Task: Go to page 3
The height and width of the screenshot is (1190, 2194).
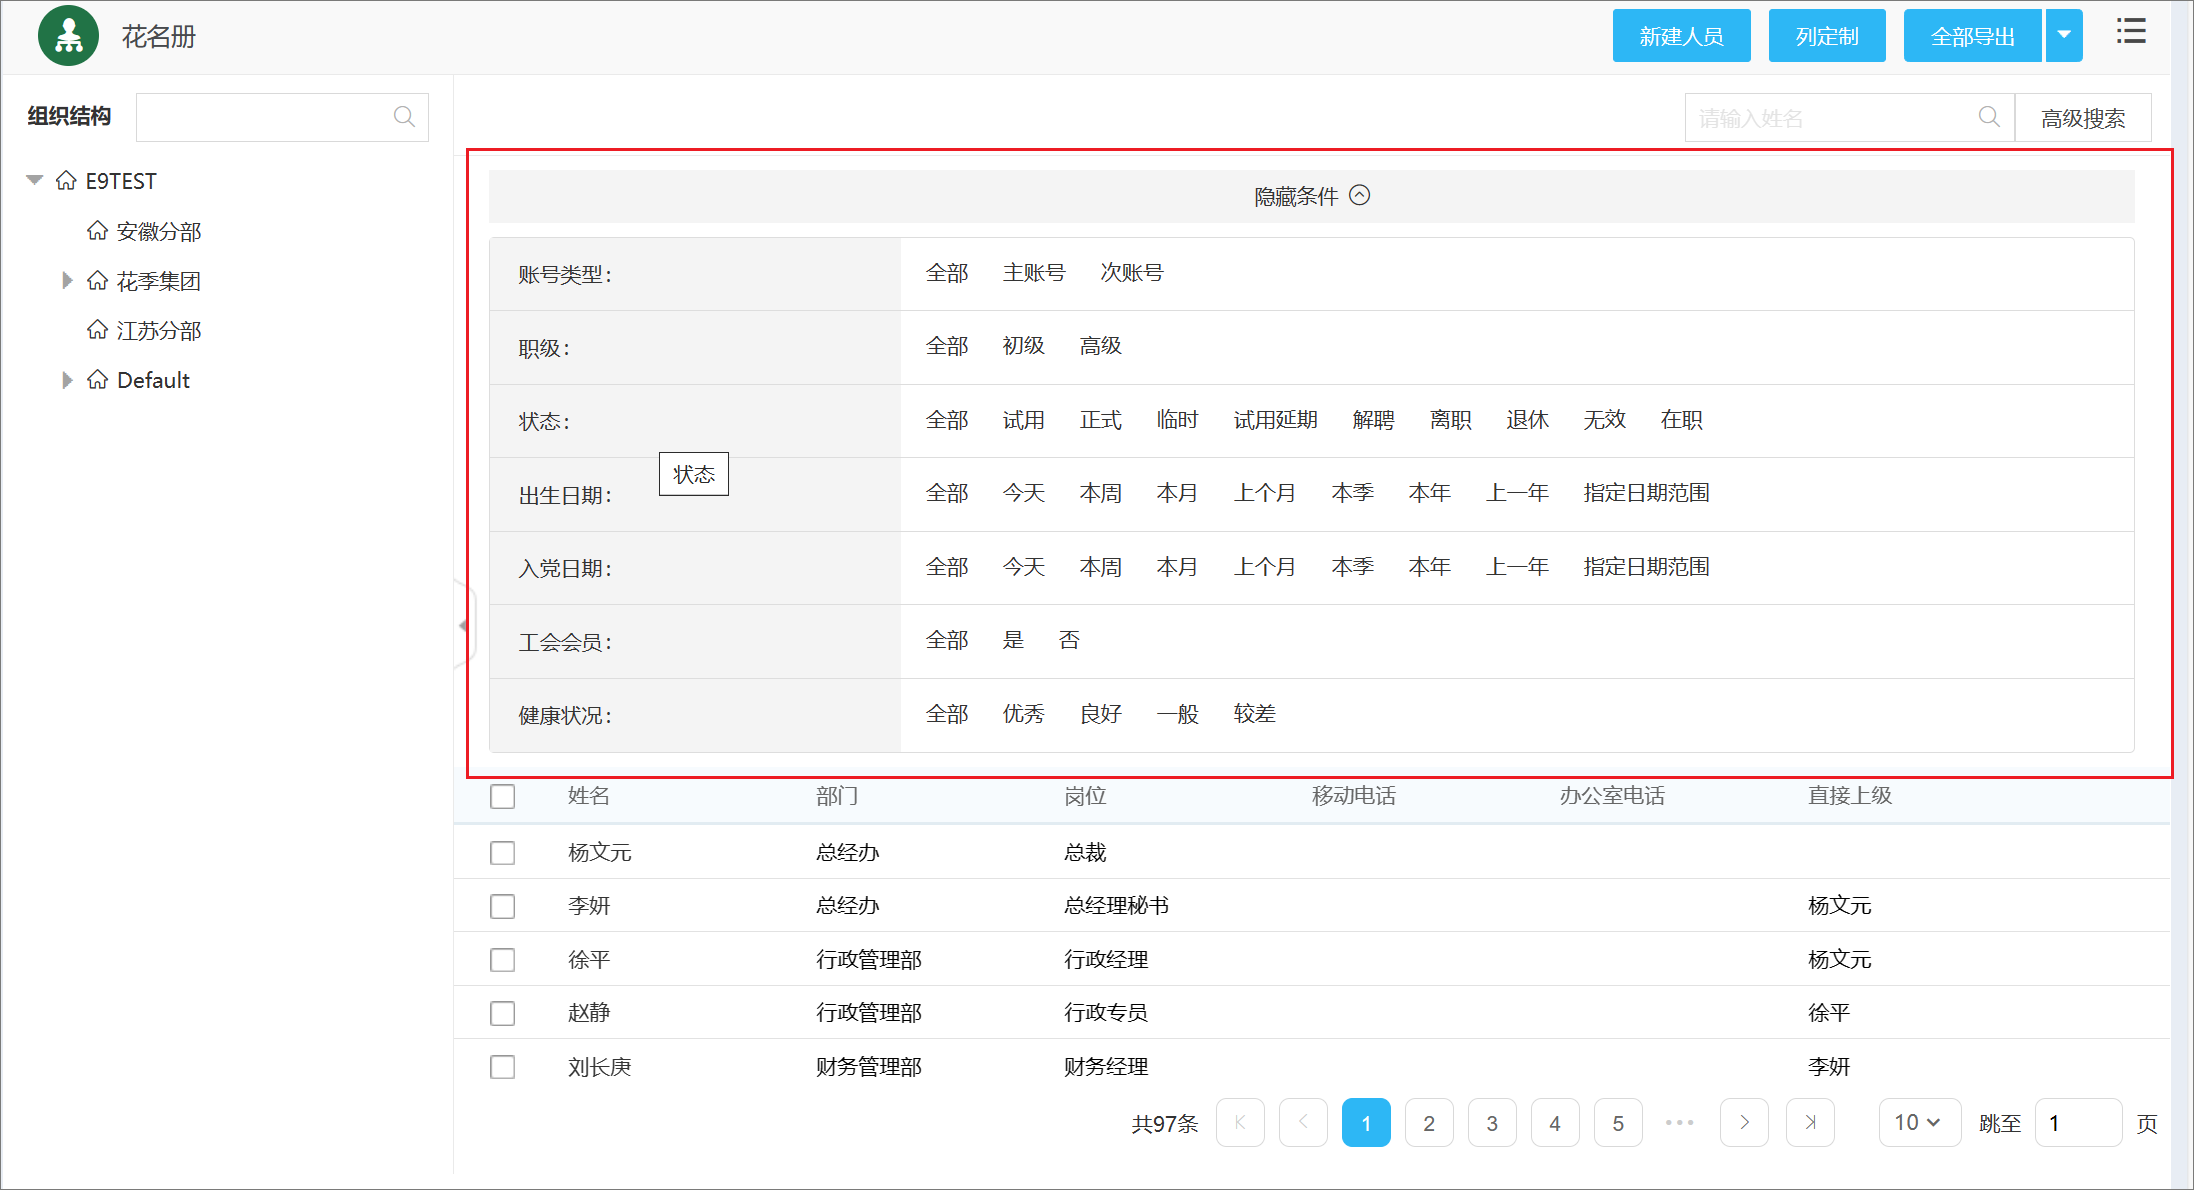Action: [x=1492, y=1122]
